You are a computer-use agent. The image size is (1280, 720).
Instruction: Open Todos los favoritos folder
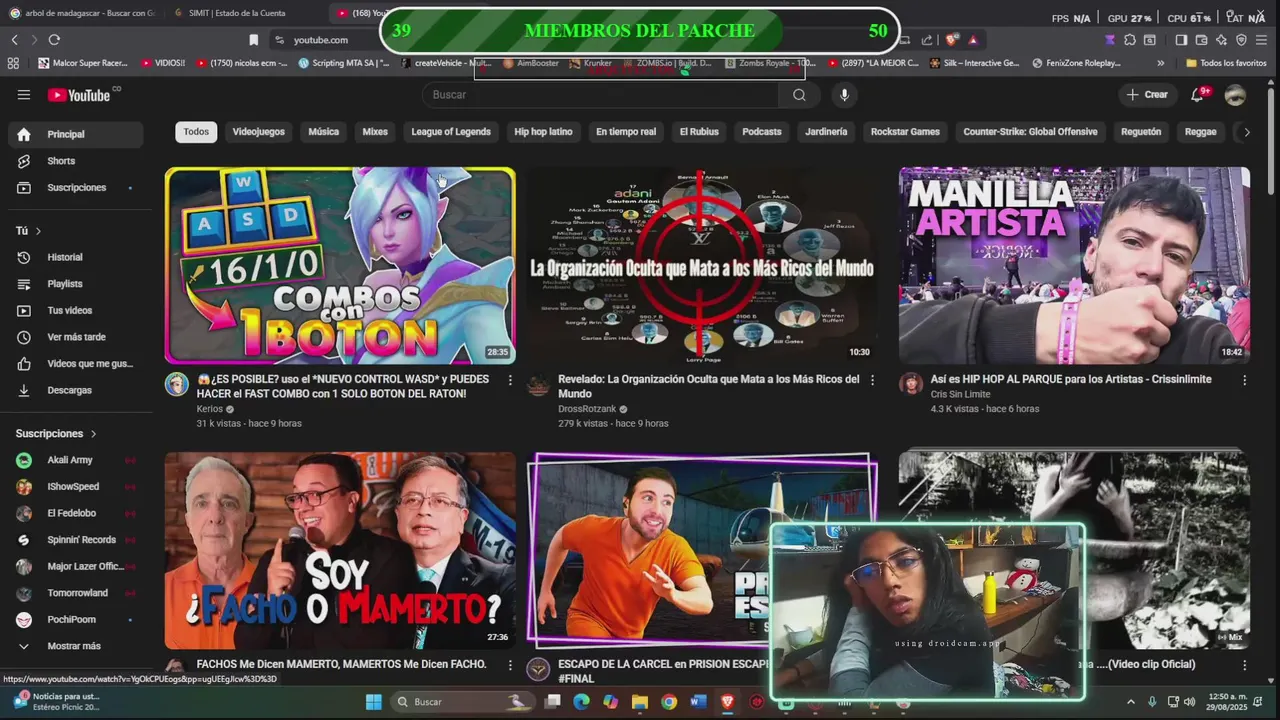pos(1226,63)
